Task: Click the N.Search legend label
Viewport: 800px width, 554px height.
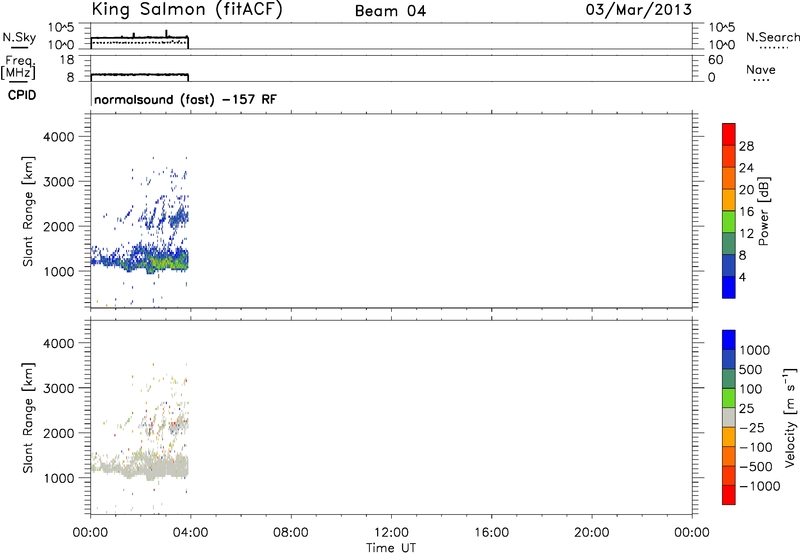Action: click(x=773, y=37)
